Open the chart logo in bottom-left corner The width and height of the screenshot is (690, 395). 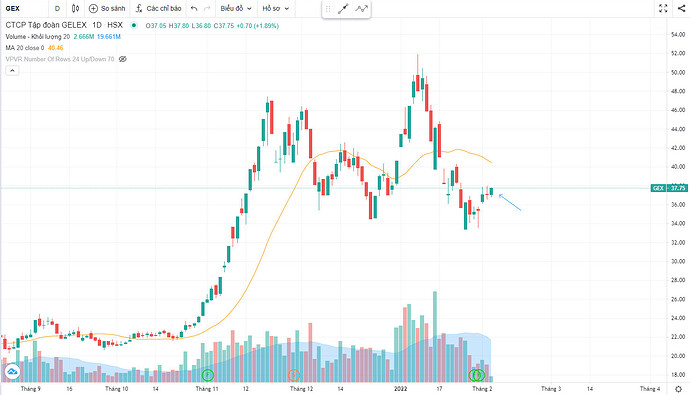click(x=12, y=372)
